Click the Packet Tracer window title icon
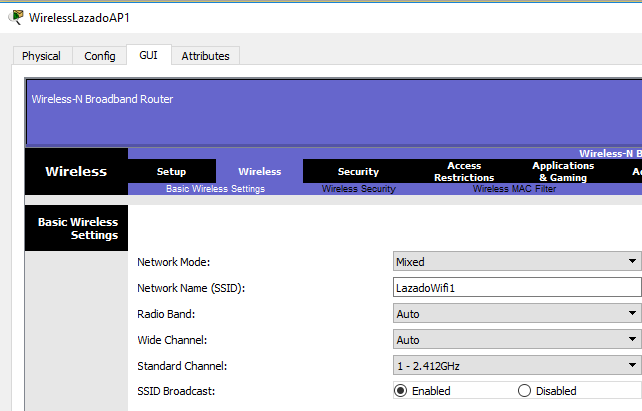The width and height of the screenshot is (642, 411). tap(16, 17)
